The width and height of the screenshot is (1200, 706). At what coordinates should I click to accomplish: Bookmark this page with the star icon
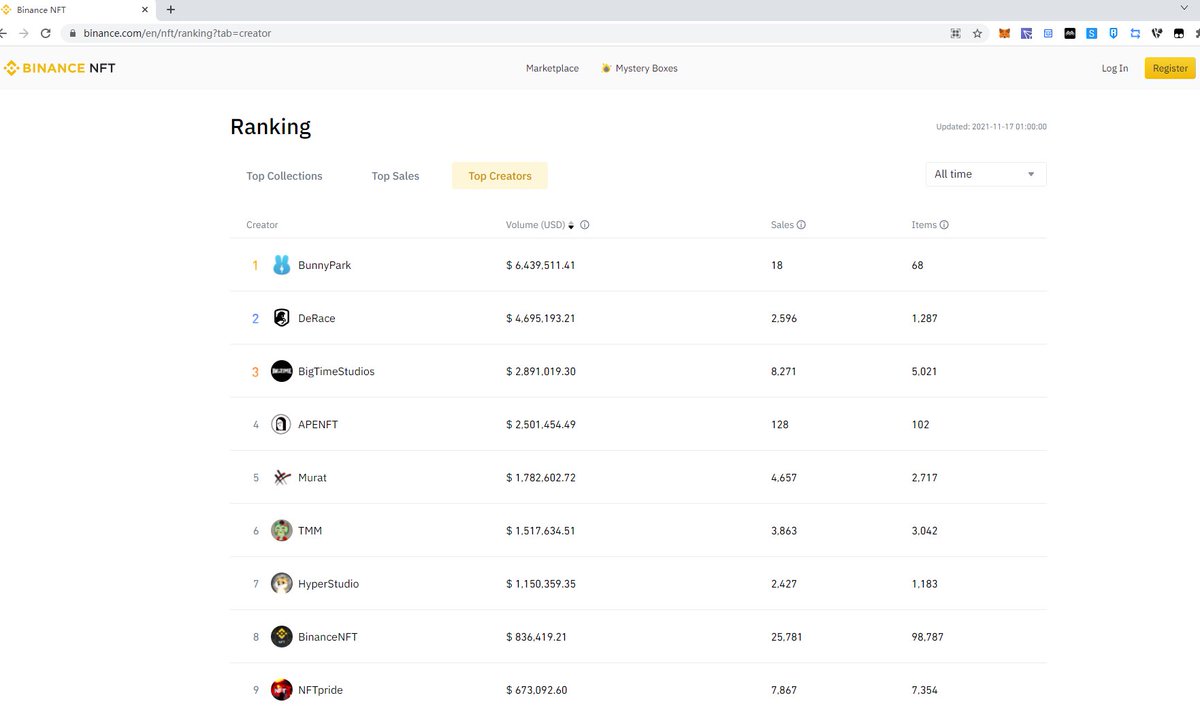(x=977, y=33)
